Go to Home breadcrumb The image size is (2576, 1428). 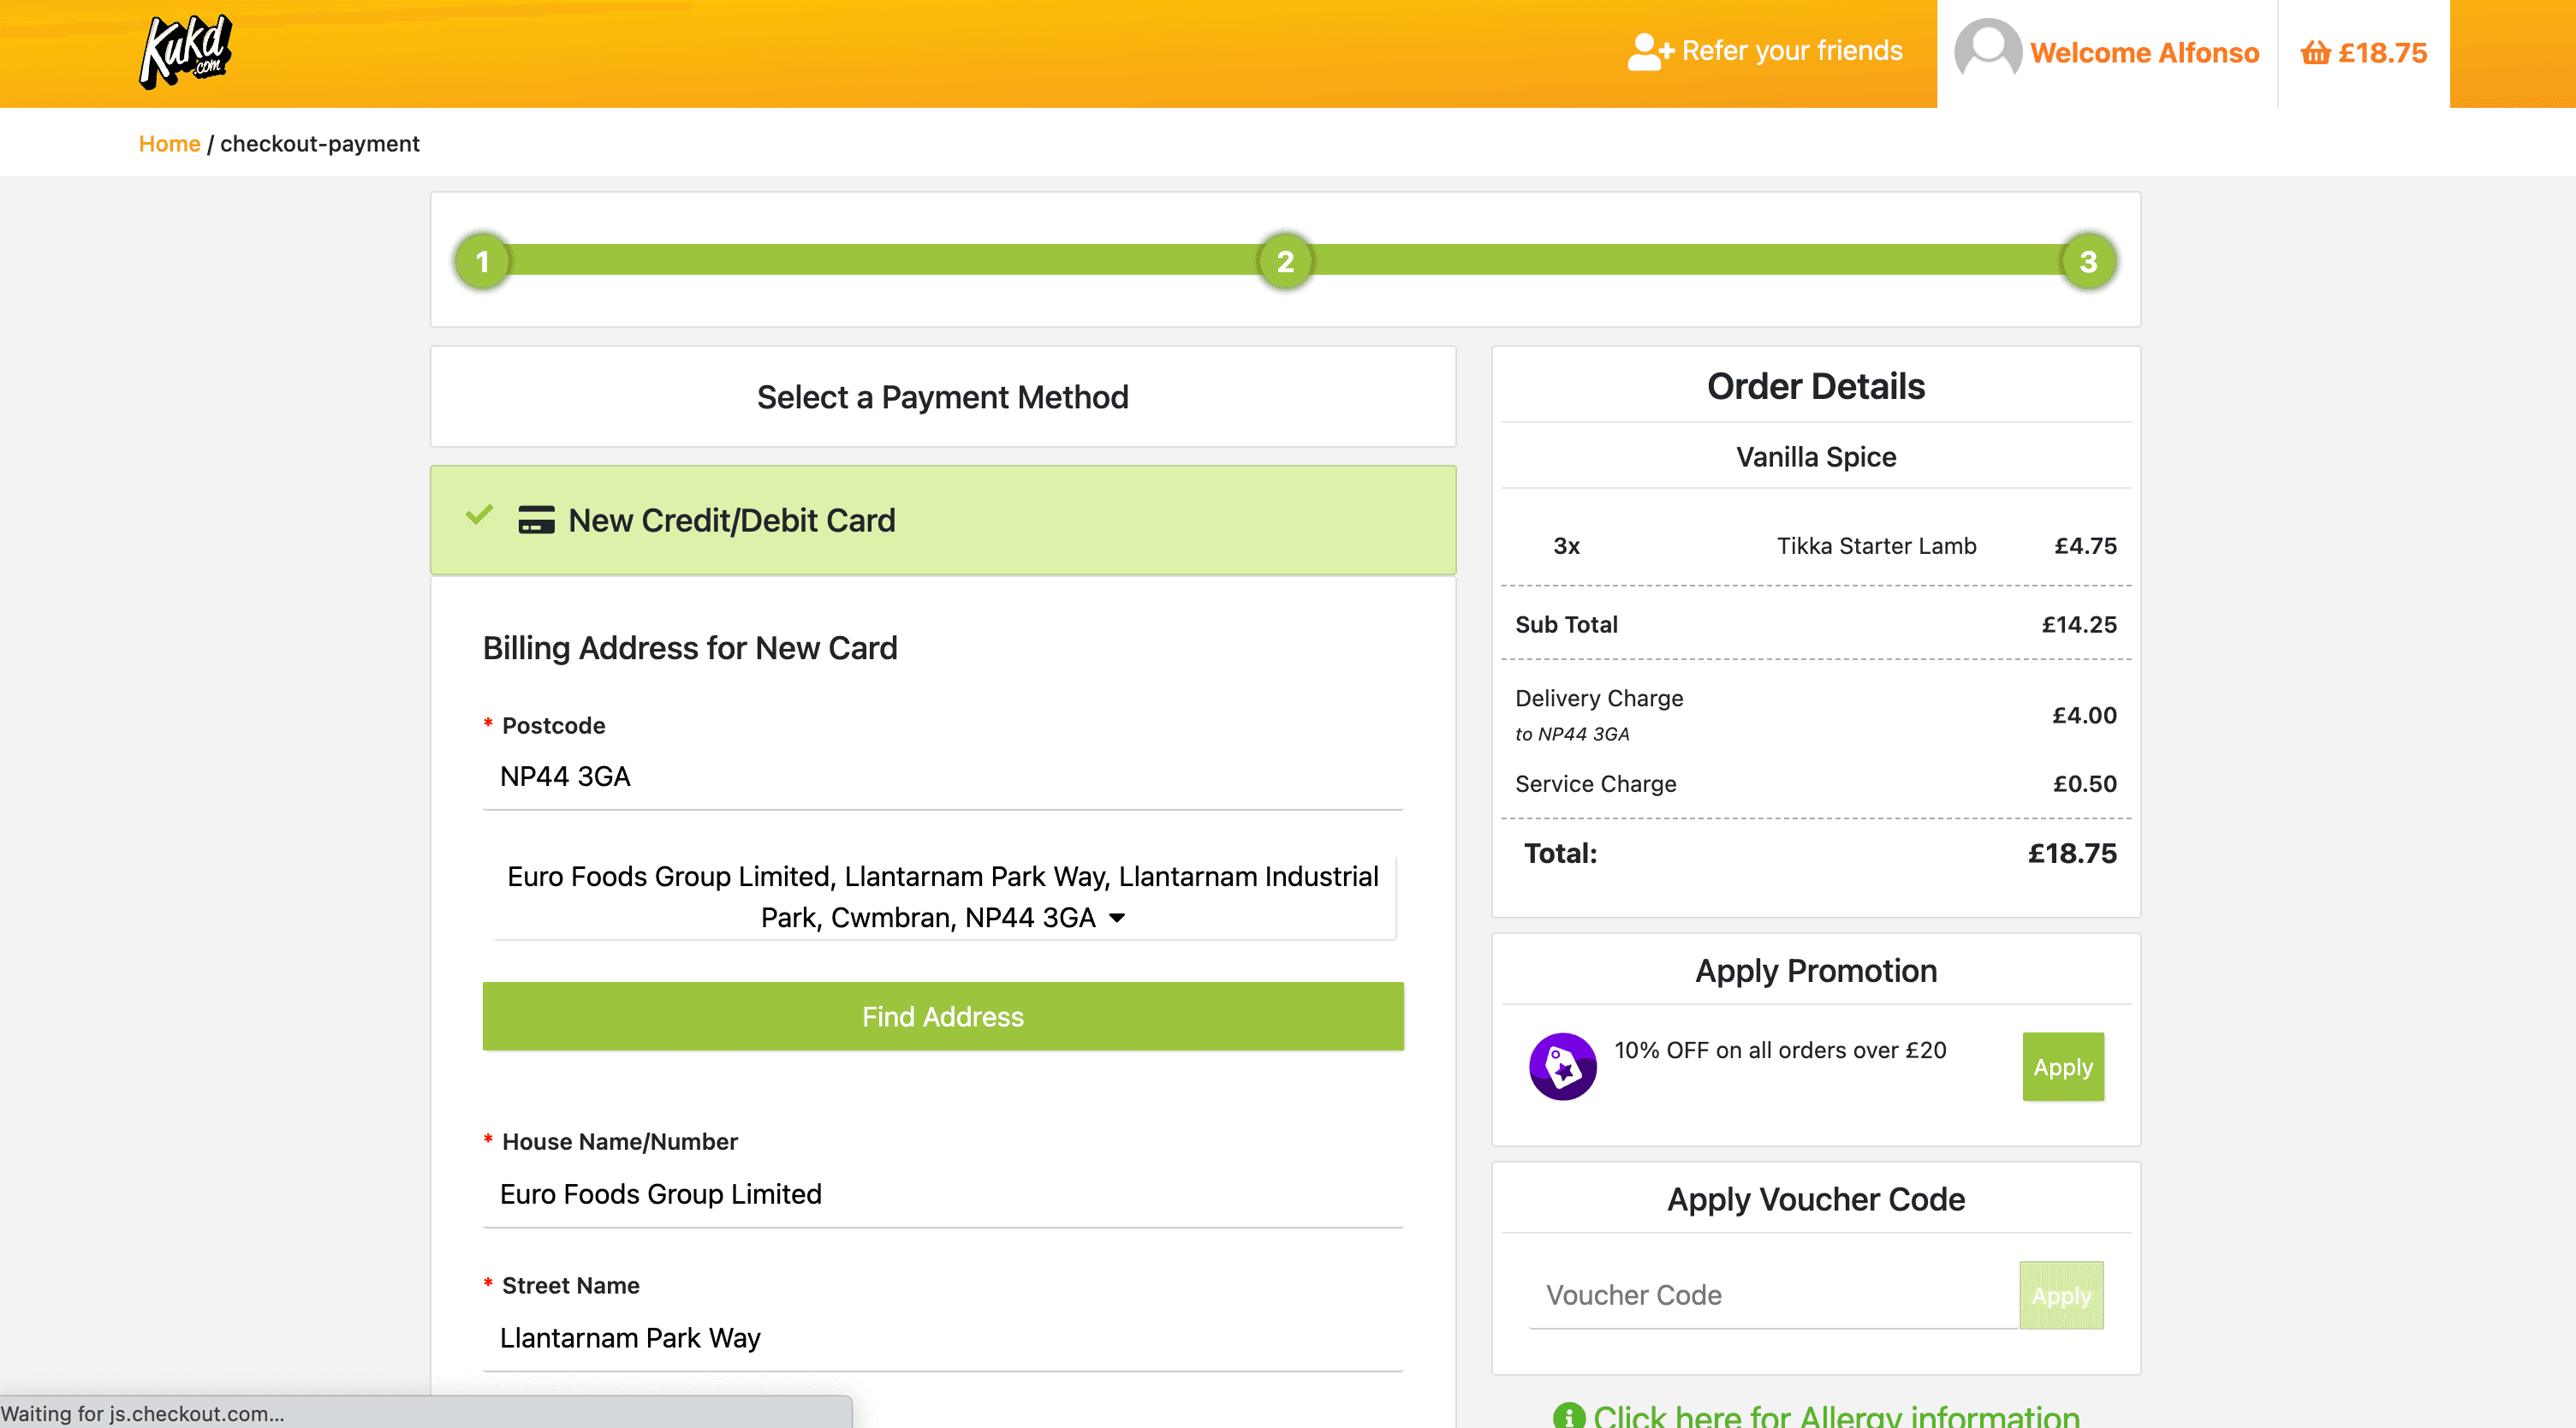(169, 144)
